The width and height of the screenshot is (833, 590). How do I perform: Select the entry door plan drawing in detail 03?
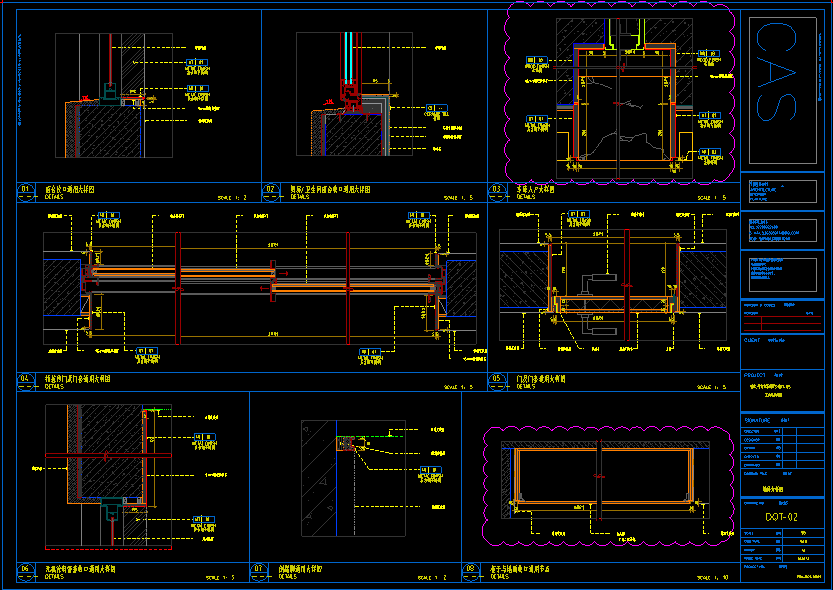pos(624,99)
